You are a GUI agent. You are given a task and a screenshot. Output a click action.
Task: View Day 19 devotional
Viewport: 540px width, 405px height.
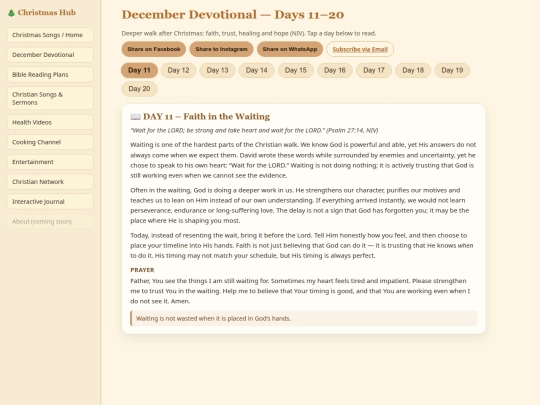point(452,70)
